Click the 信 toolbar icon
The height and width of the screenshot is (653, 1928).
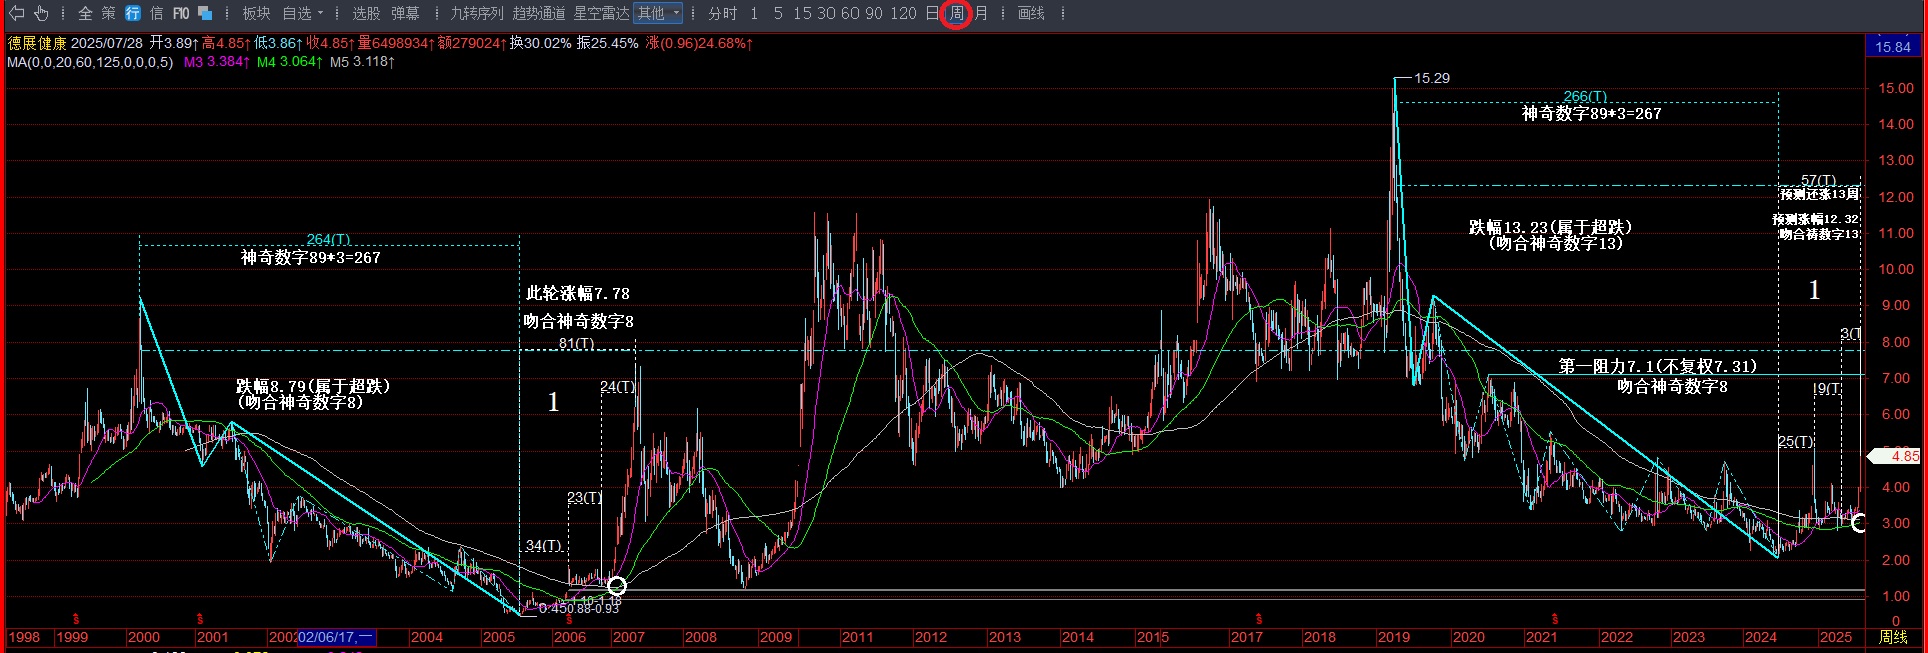click(x=156, y=13)
